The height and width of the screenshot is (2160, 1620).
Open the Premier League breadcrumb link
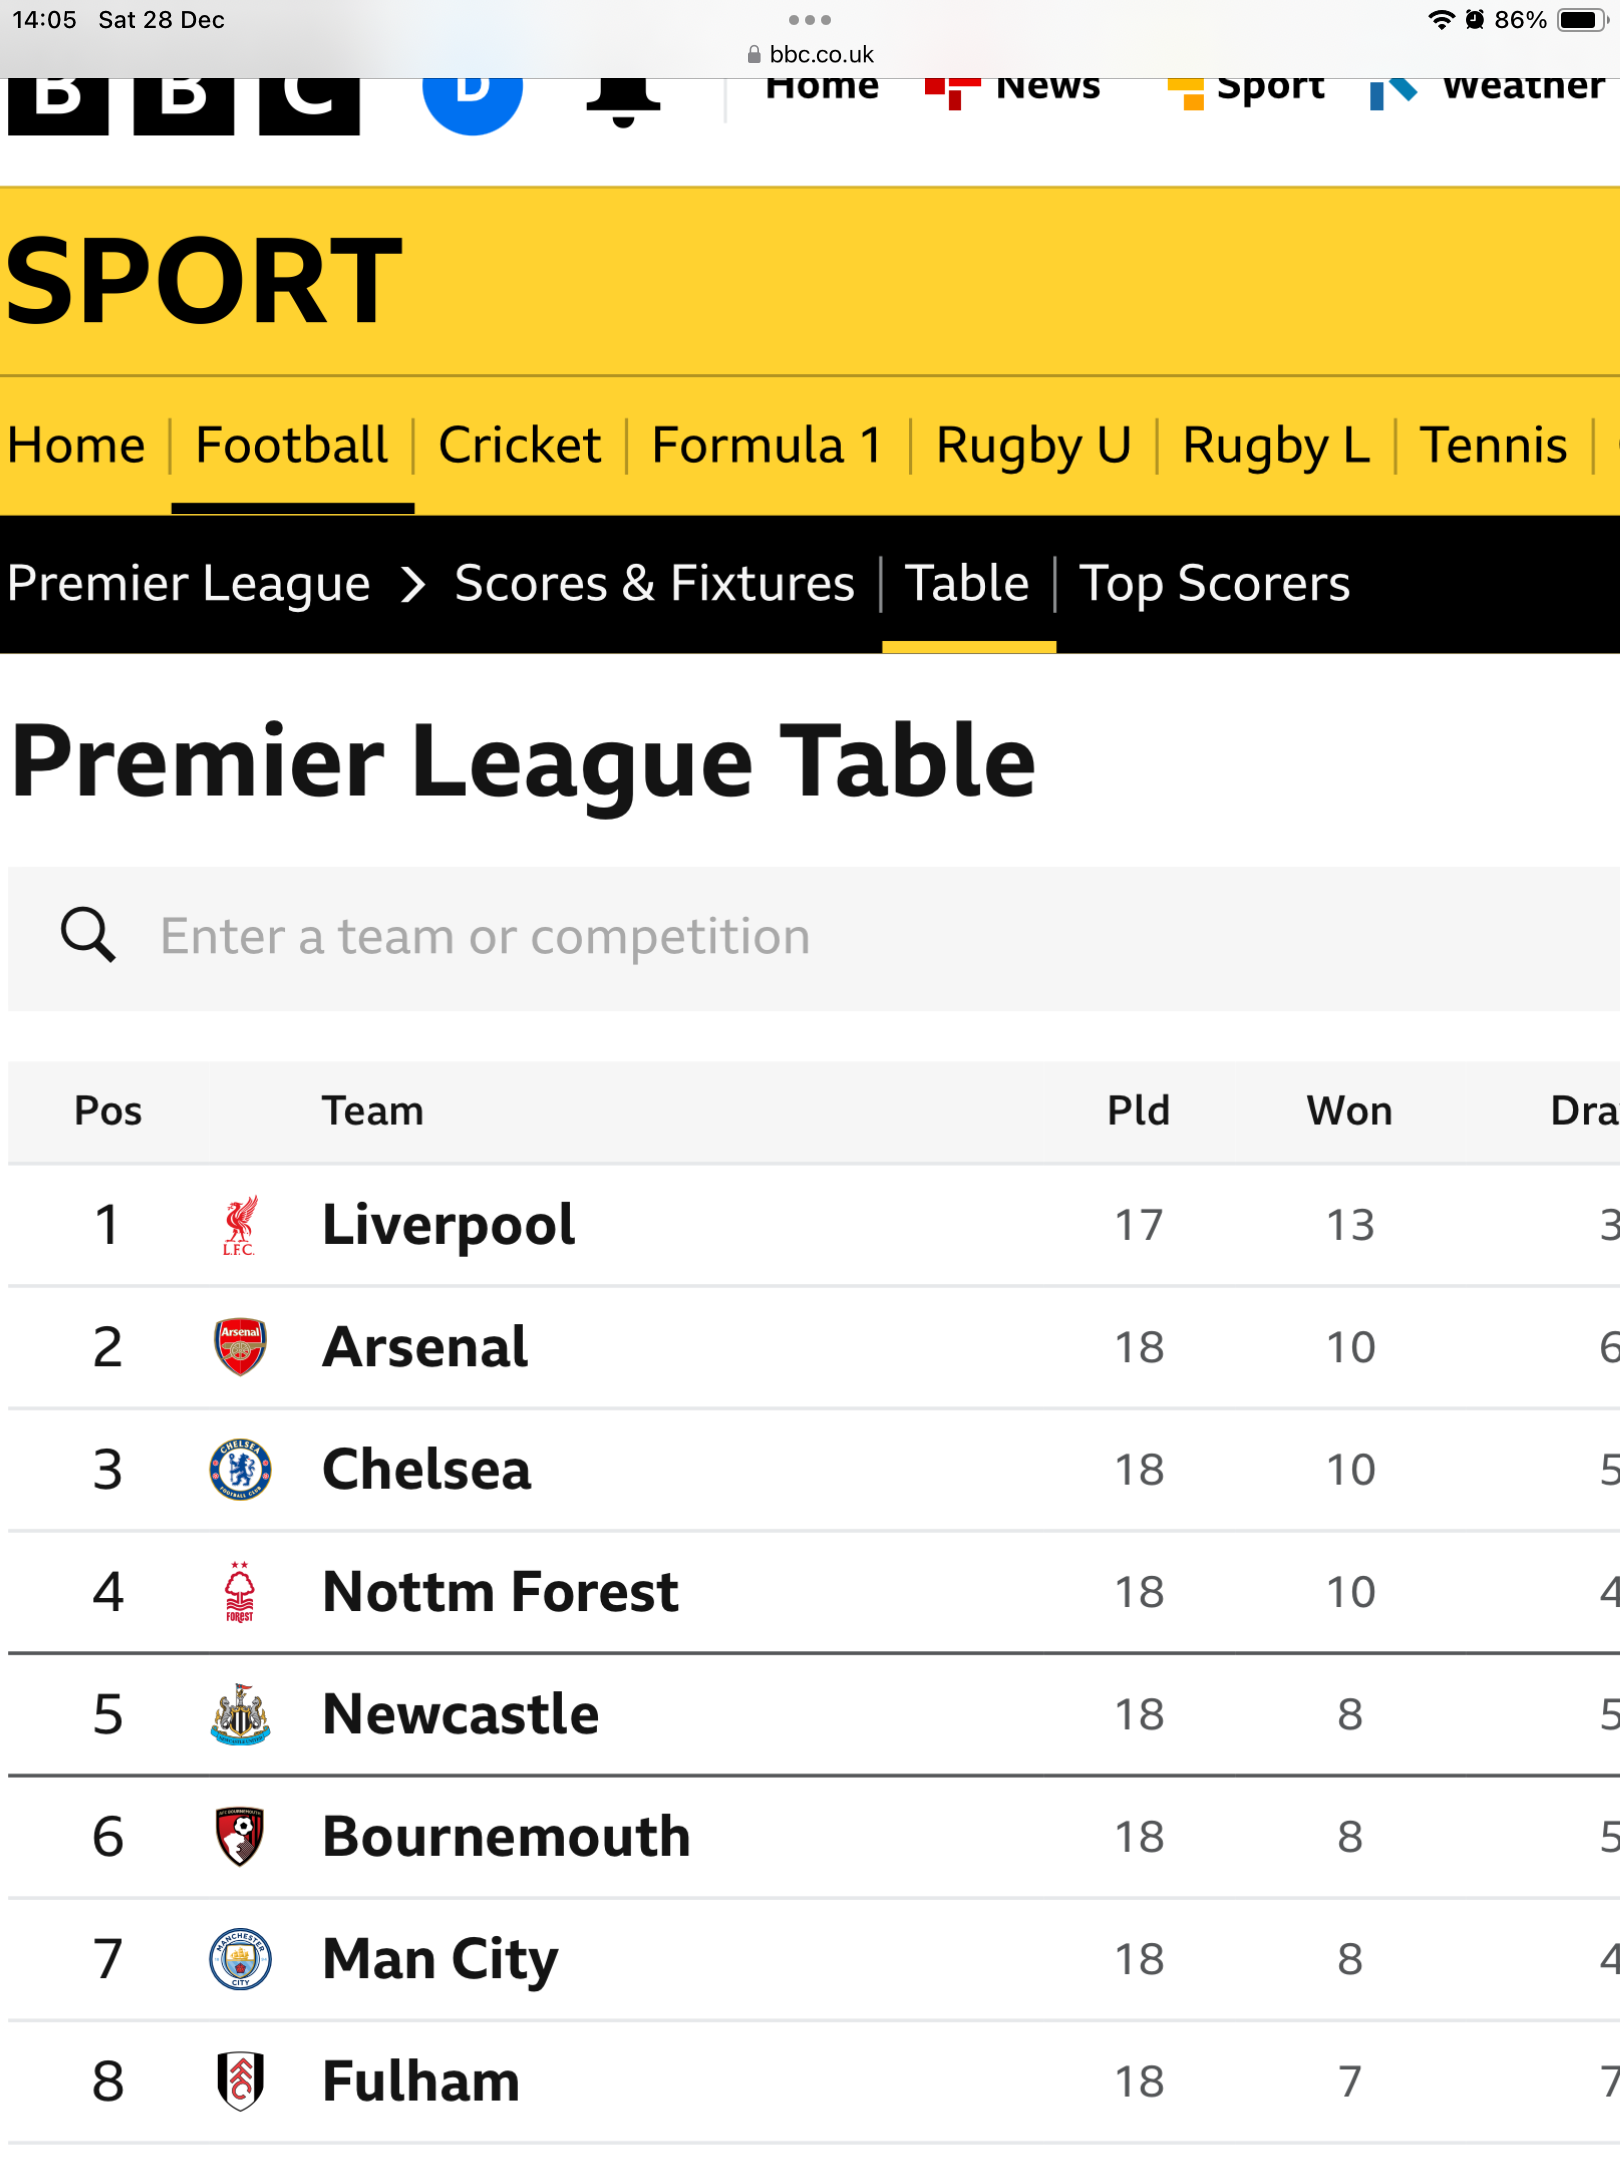[189, 584]
